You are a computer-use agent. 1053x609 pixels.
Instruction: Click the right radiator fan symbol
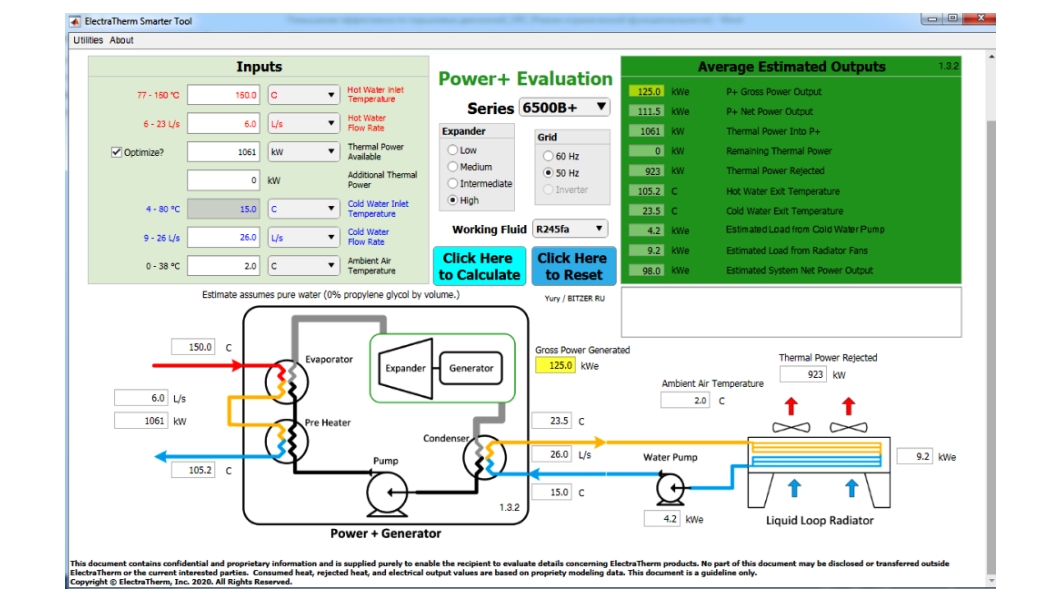coord(849,428)
